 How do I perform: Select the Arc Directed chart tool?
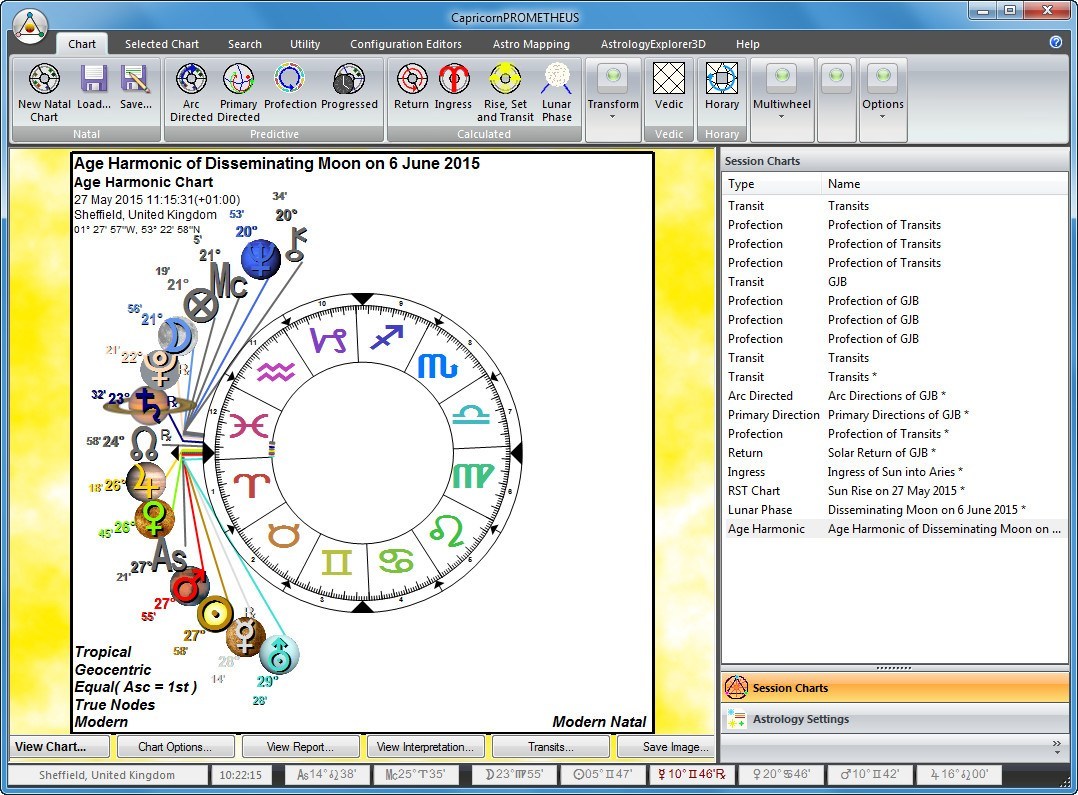click(191, 78)
